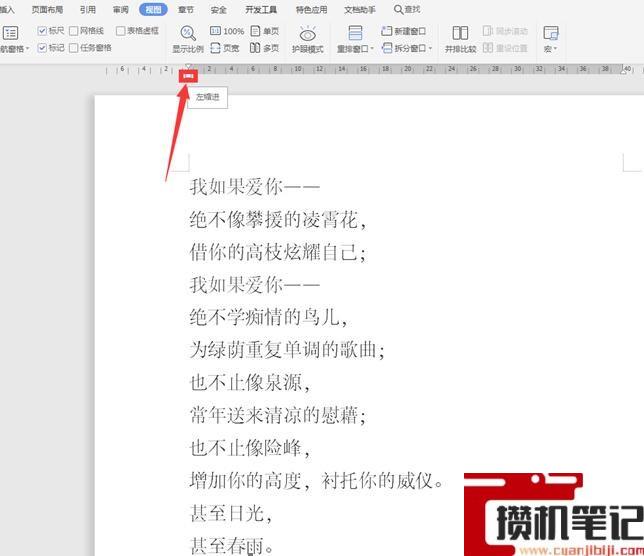Enable the 表格虚框 table gridlines checkbox
Image resolution: width=644 pixels, height=556 pixels.
120,31
